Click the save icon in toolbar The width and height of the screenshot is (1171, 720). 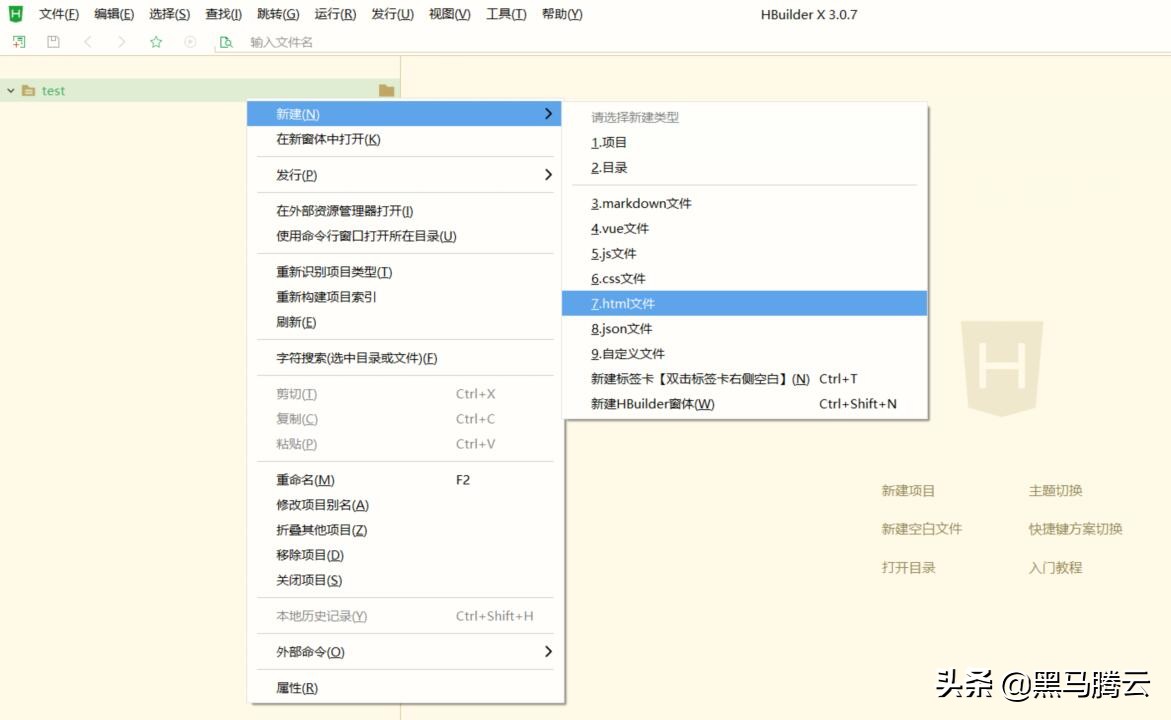(x=54, y=42)
